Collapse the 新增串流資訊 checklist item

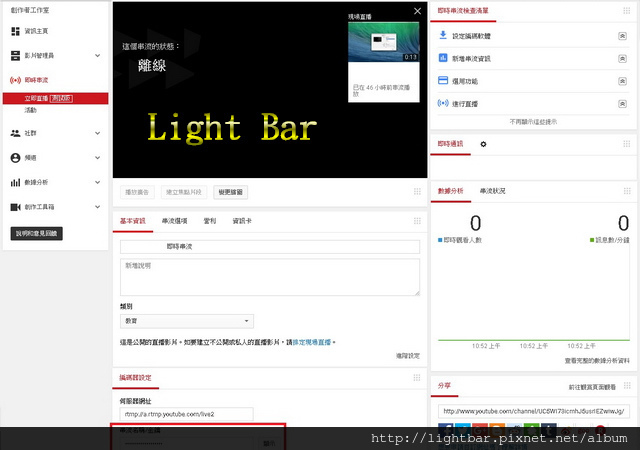[x=622, y=59]
